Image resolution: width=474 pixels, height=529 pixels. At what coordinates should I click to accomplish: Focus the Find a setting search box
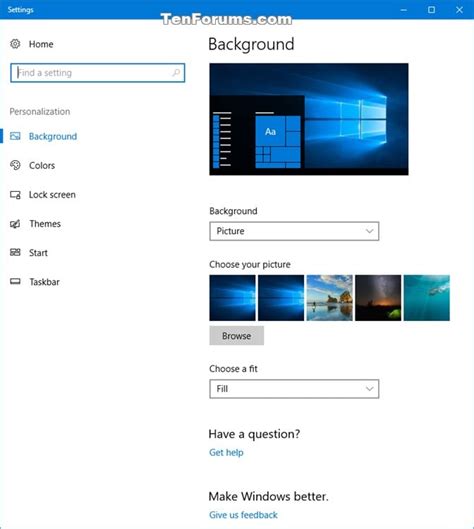pos(97,73)
